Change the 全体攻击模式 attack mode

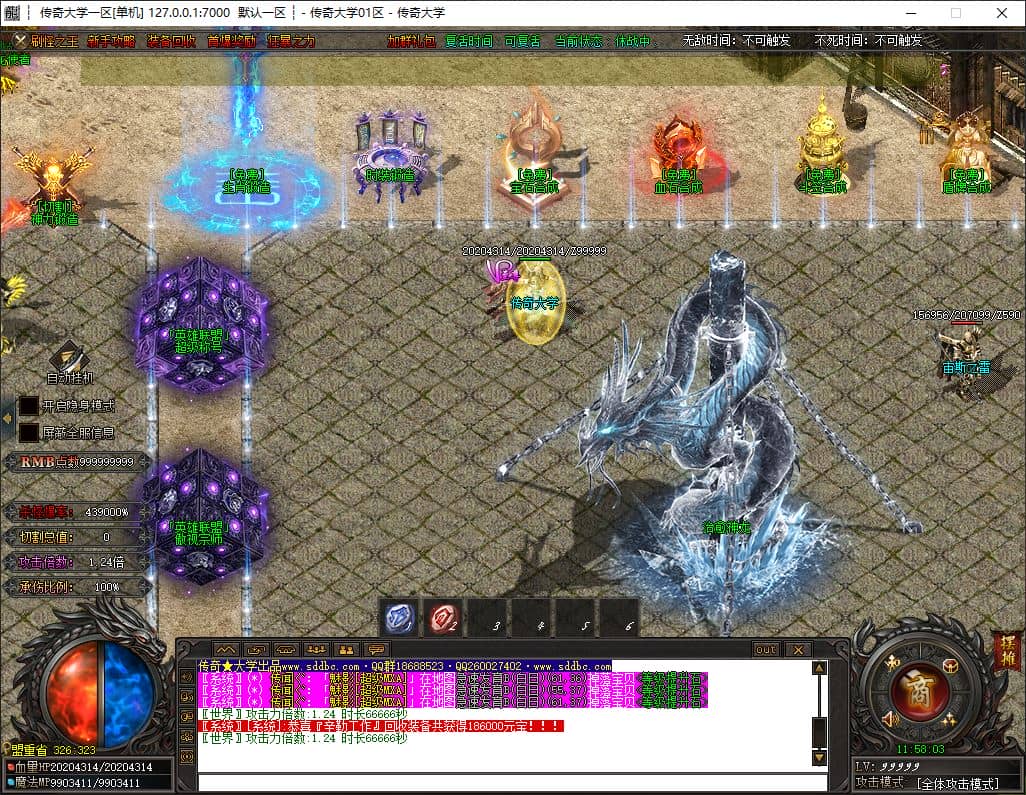tap(958, 783)
